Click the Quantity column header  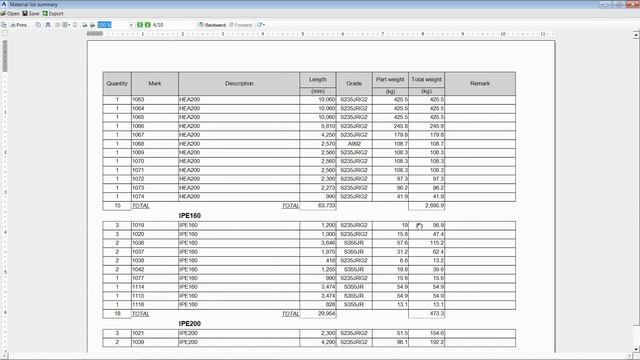(117, 83)
